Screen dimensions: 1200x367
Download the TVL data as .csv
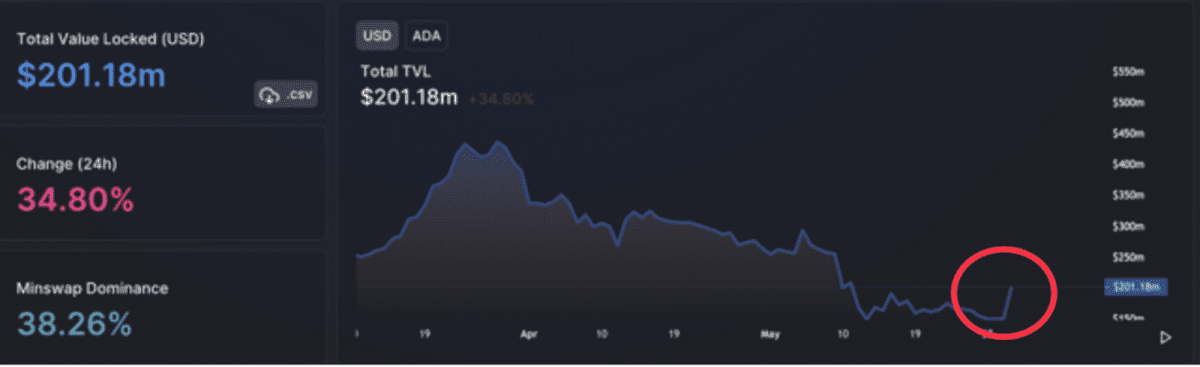coord(285,95)
